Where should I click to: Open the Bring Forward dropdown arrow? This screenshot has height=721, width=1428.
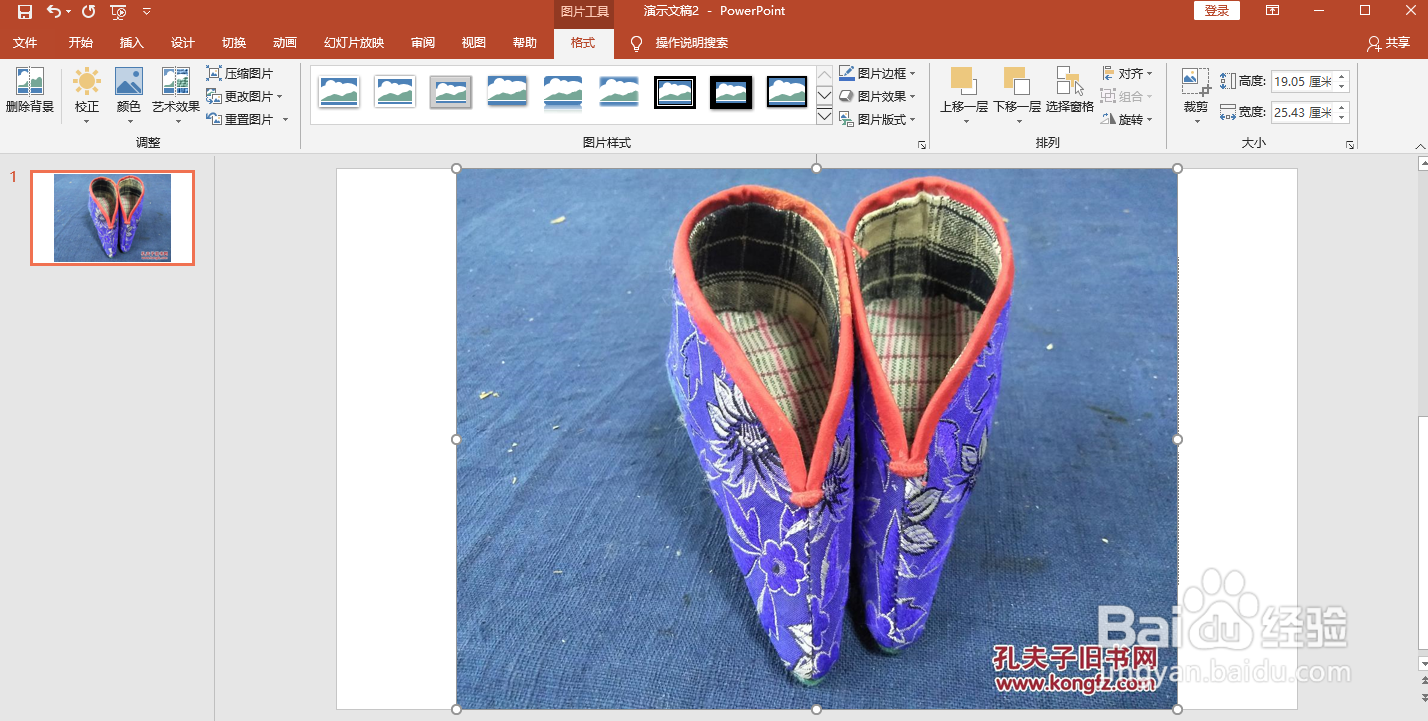[966, 122]
